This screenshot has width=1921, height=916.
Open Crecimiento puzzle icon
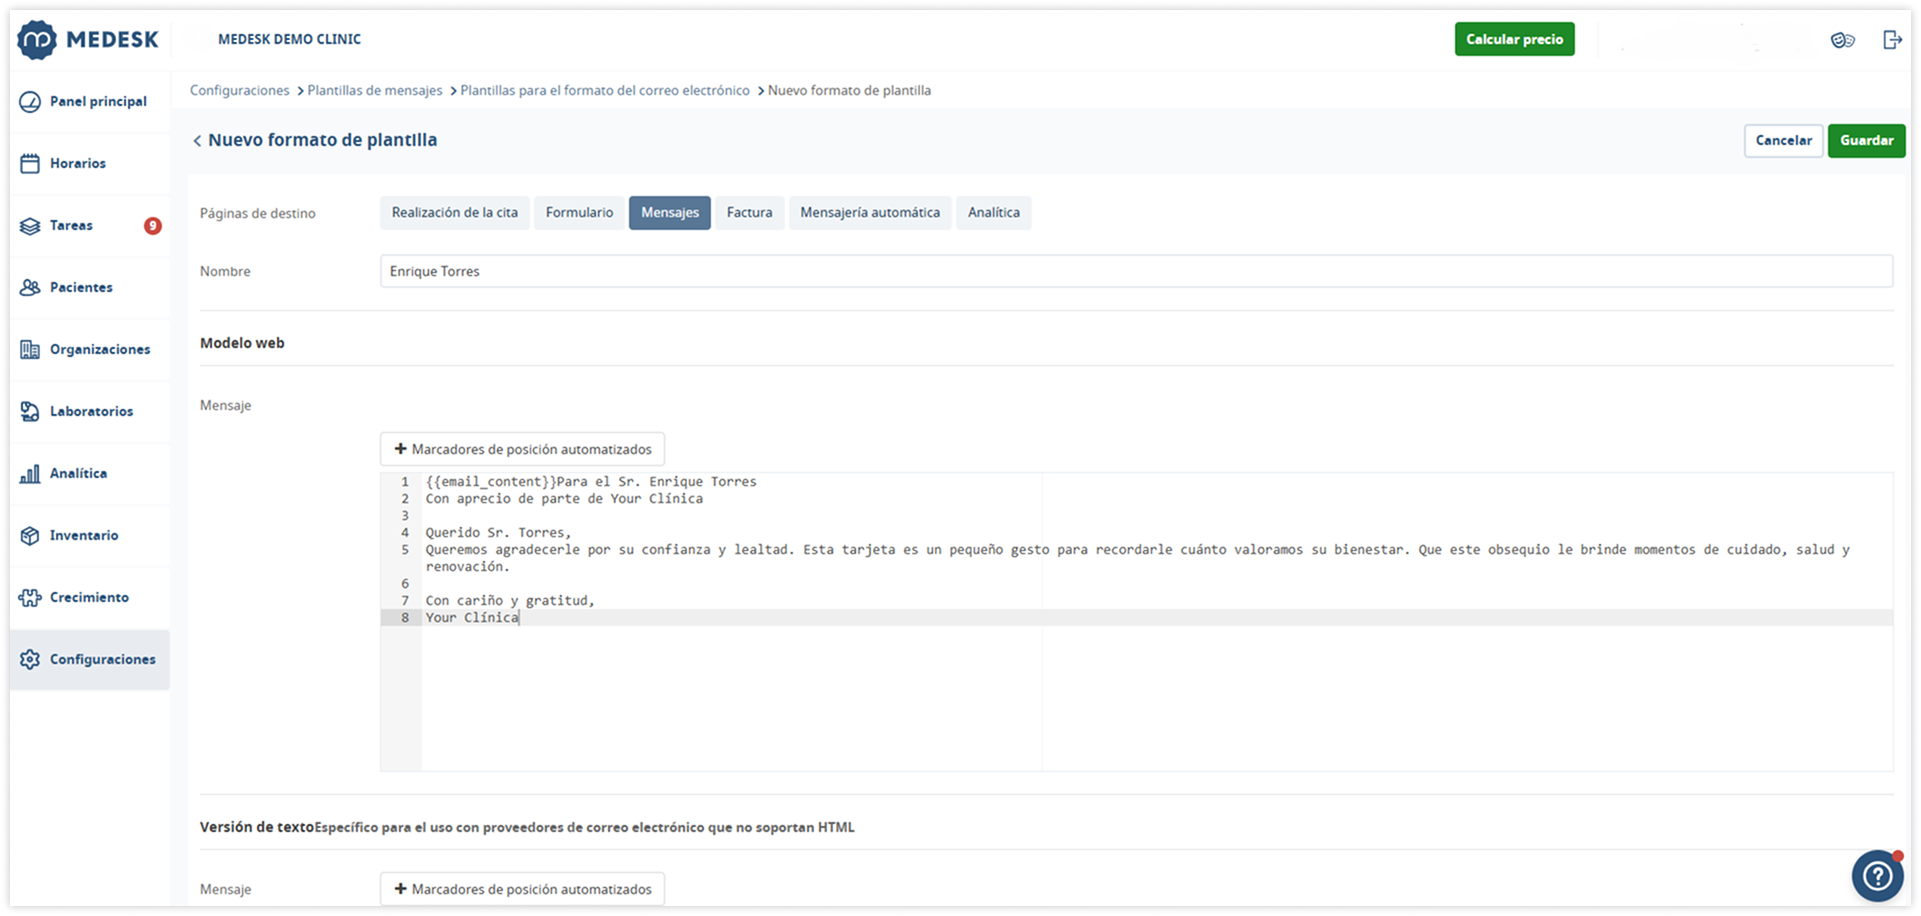tap(30, 597)
